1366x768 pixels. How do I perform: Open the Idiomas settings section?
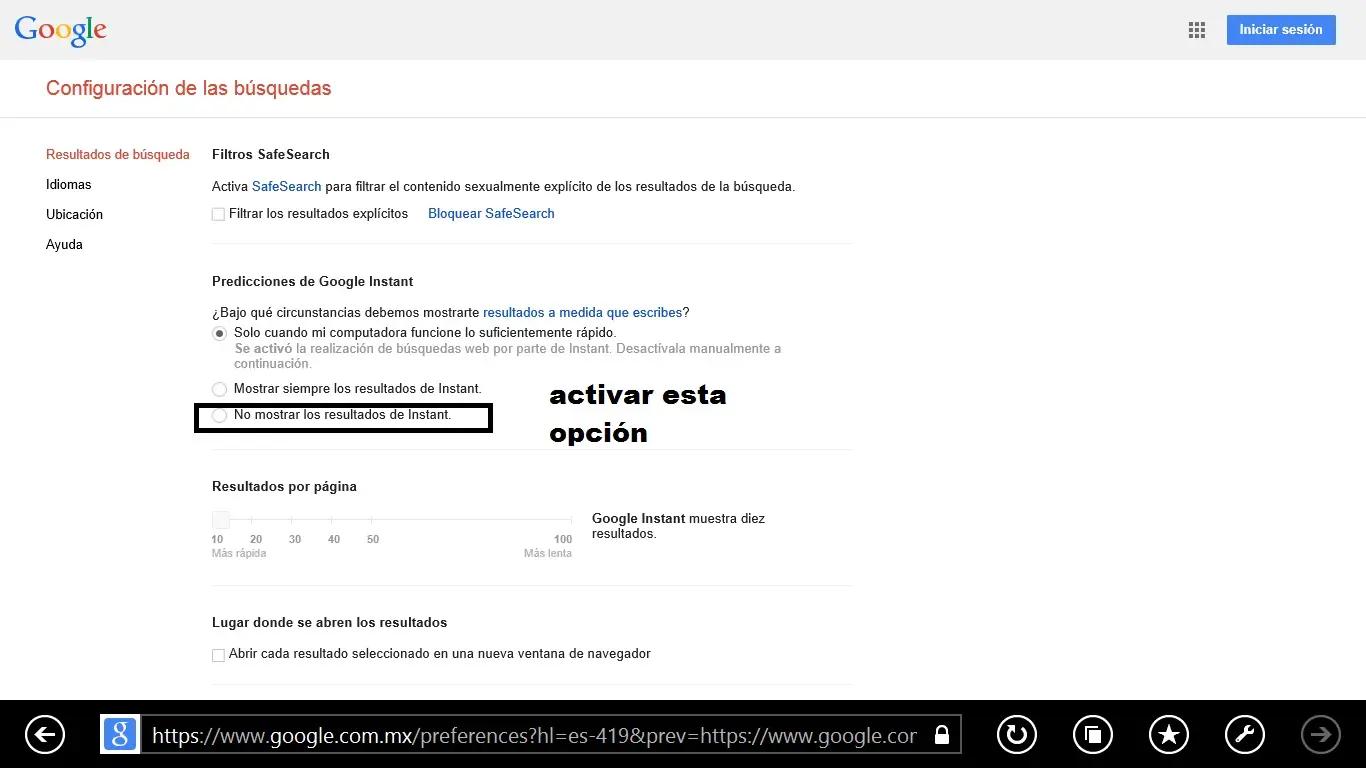click(x=68, y=185)
